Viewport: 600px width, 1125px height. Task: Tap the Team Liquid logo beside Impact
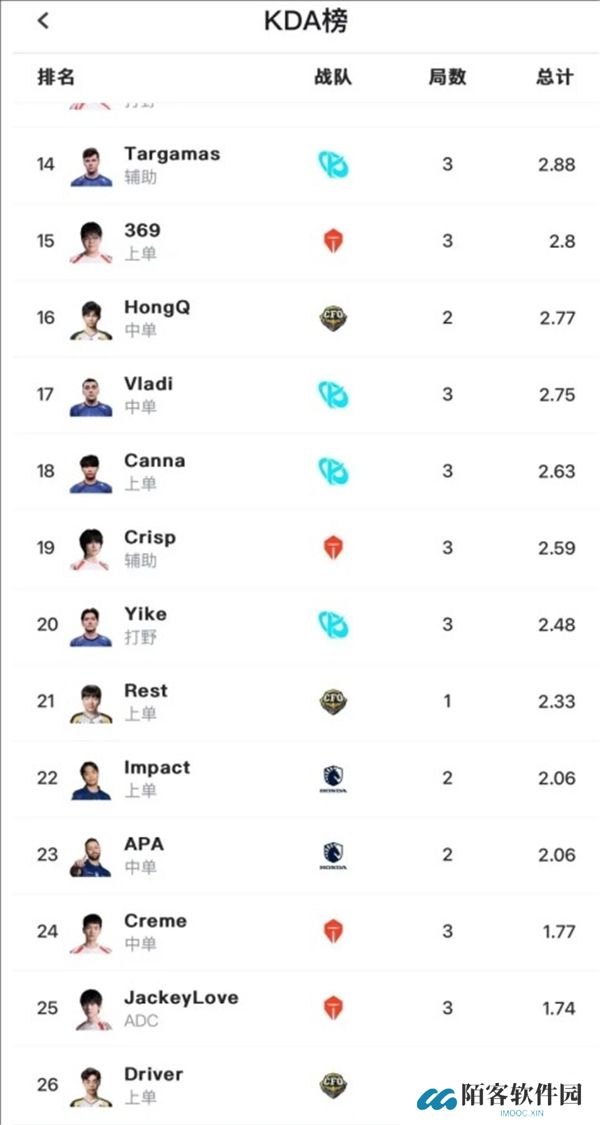click(x=333, y=778)
